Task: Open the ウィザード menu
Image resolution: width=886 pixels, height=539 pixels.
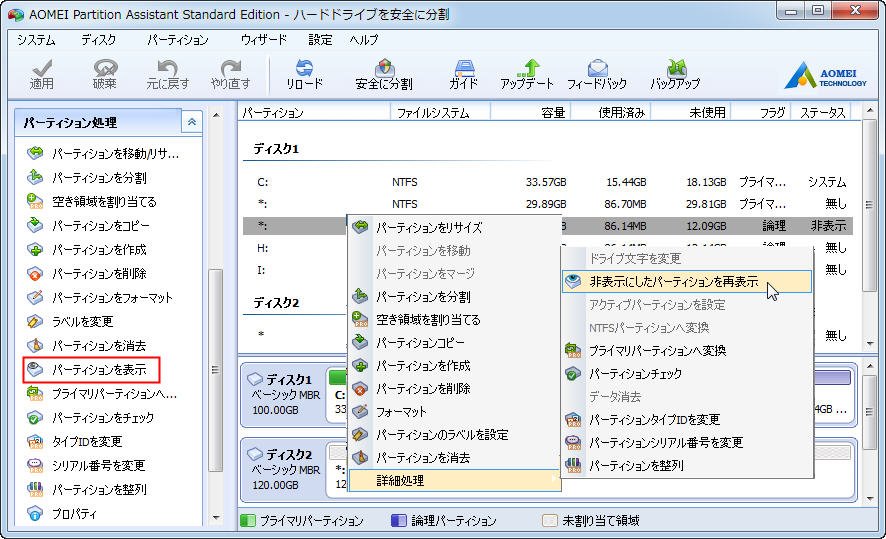Action: 264,40
